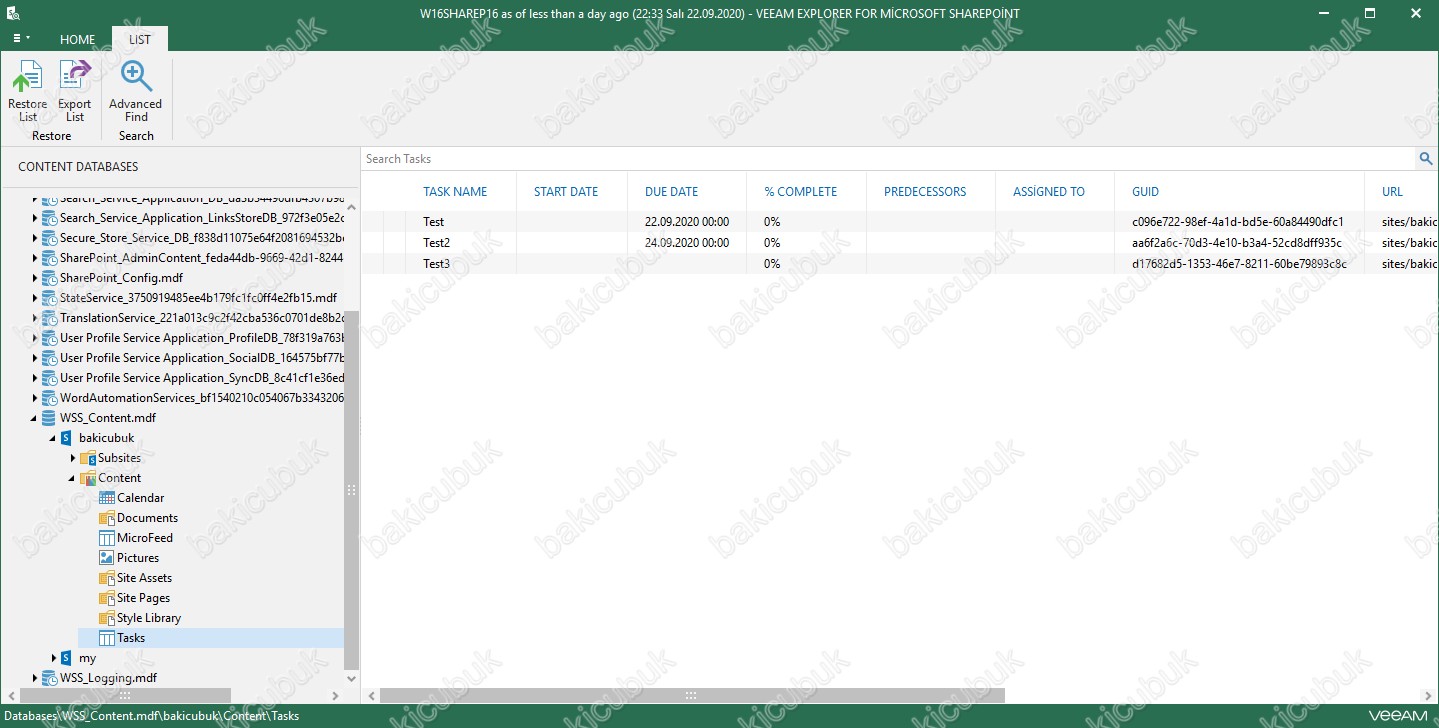The width and height of the screenshot is (1439, 728).
Task: Select the Documents tree item
Action: click(x=147, y=518)
